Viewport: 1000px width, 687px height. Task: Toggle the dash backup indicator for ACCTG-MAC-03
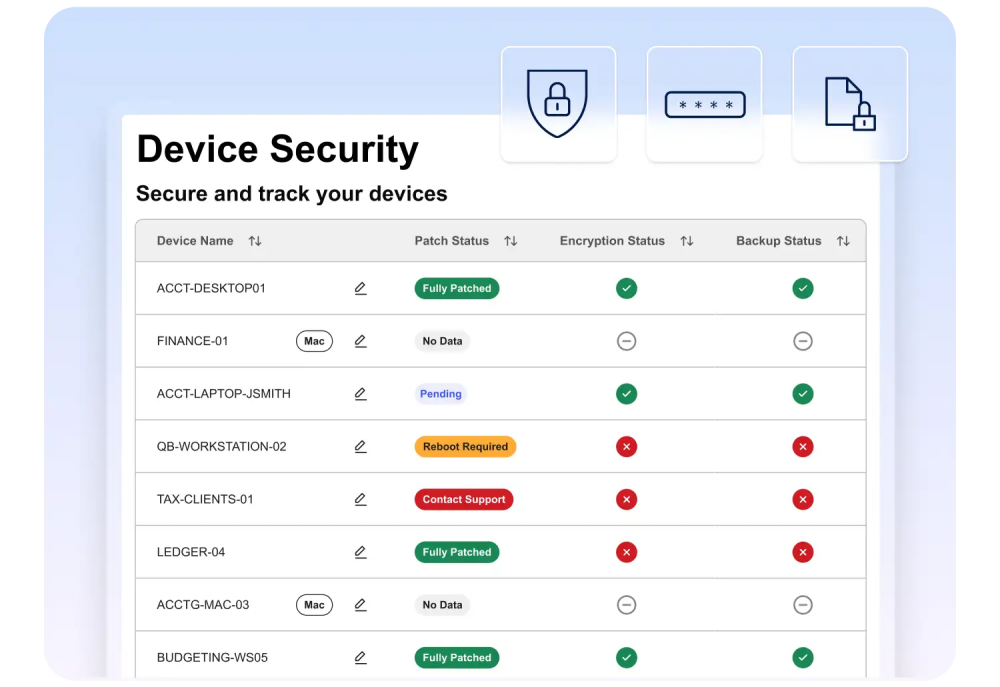(x=803, y=605)
